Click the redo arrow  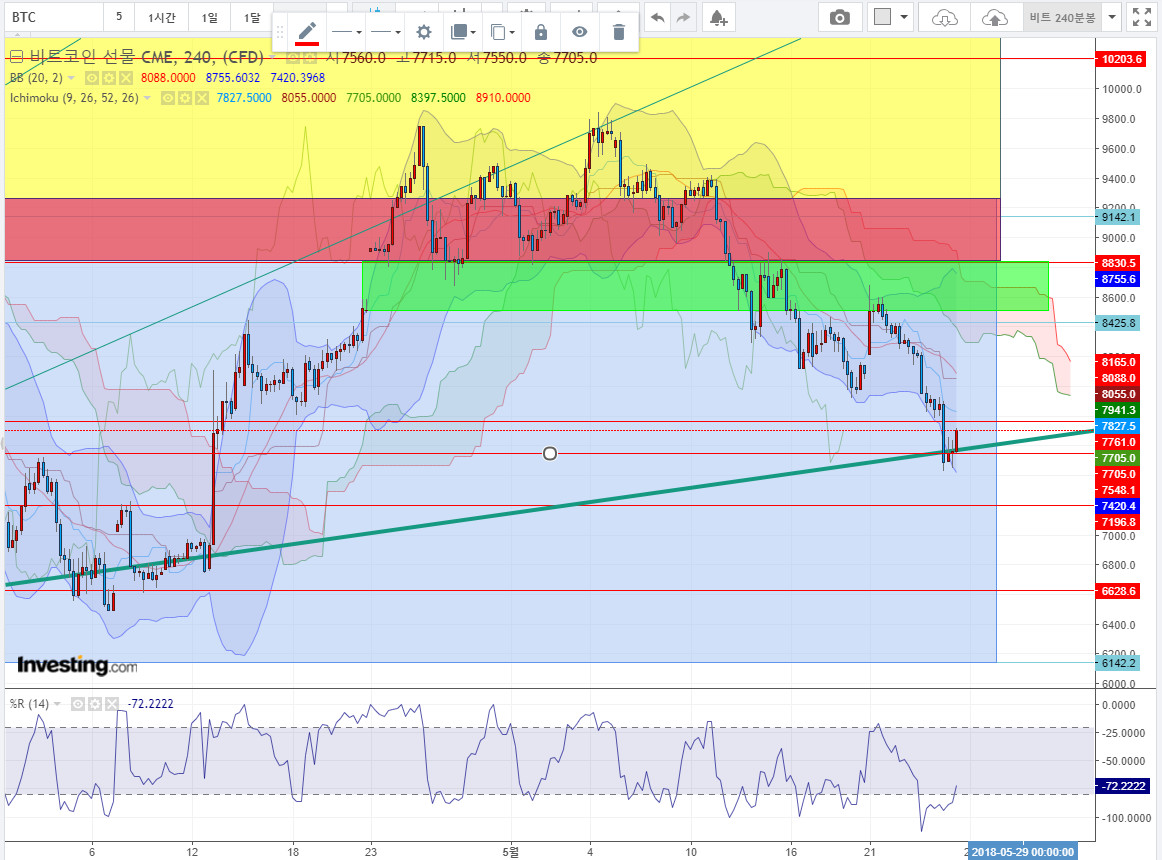pos(683,17)
